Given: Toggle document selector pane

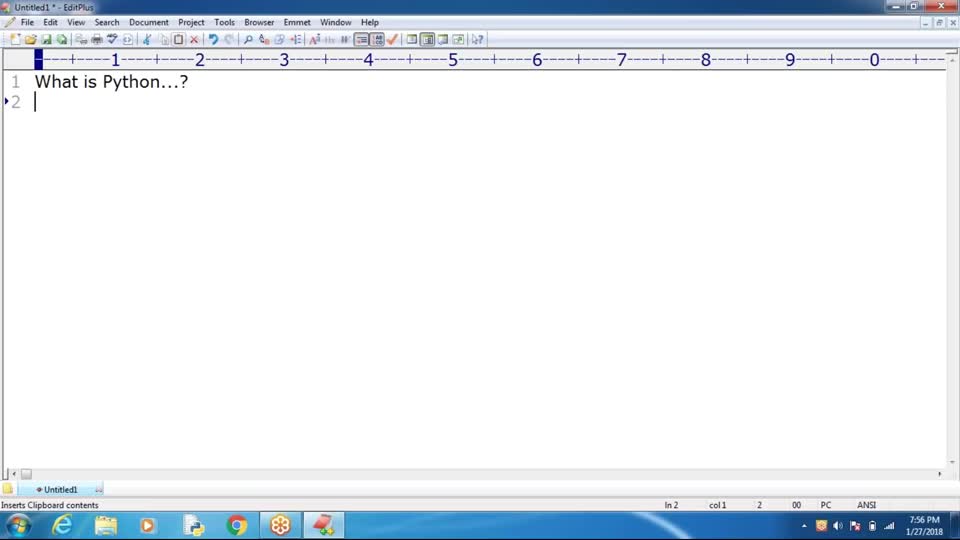Looking at the screenshot, I should pos(427,40).
